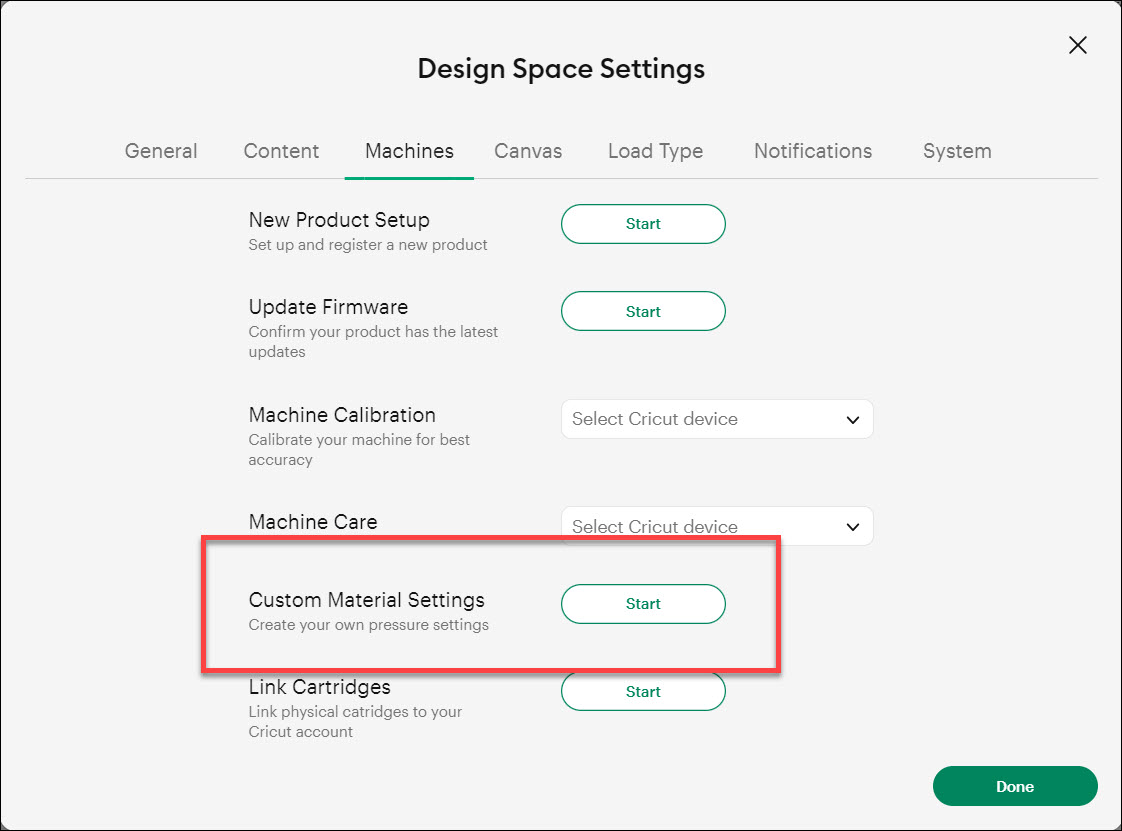Image resolution: width=1122 pixels, height=831 pixels.
Task: Click the Link Cartridges description text
Action: pyautogui.click(x=355, y=721)
